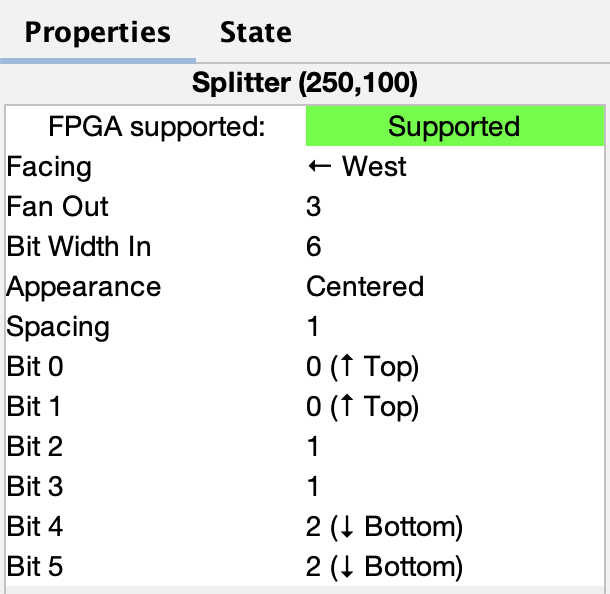Select the Bit Width In label
This screenshot has height=594, width=610.
click(79, 247)
